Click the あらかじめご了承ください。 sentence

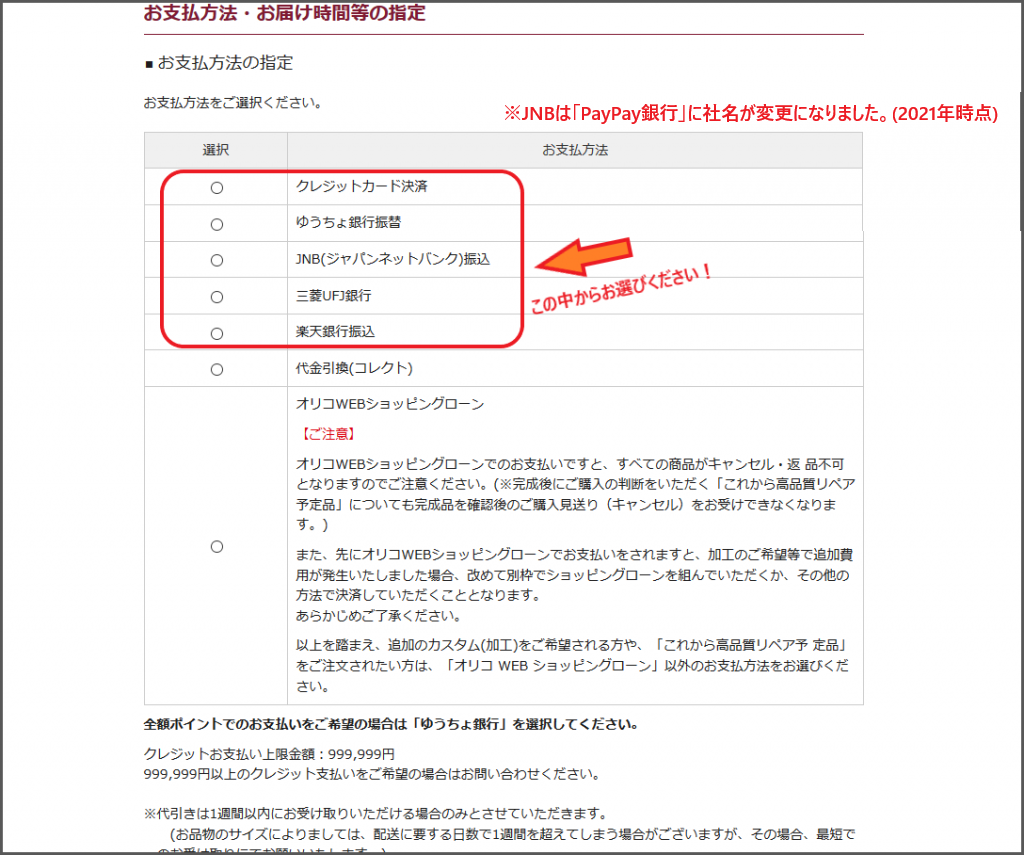point(379,616)
